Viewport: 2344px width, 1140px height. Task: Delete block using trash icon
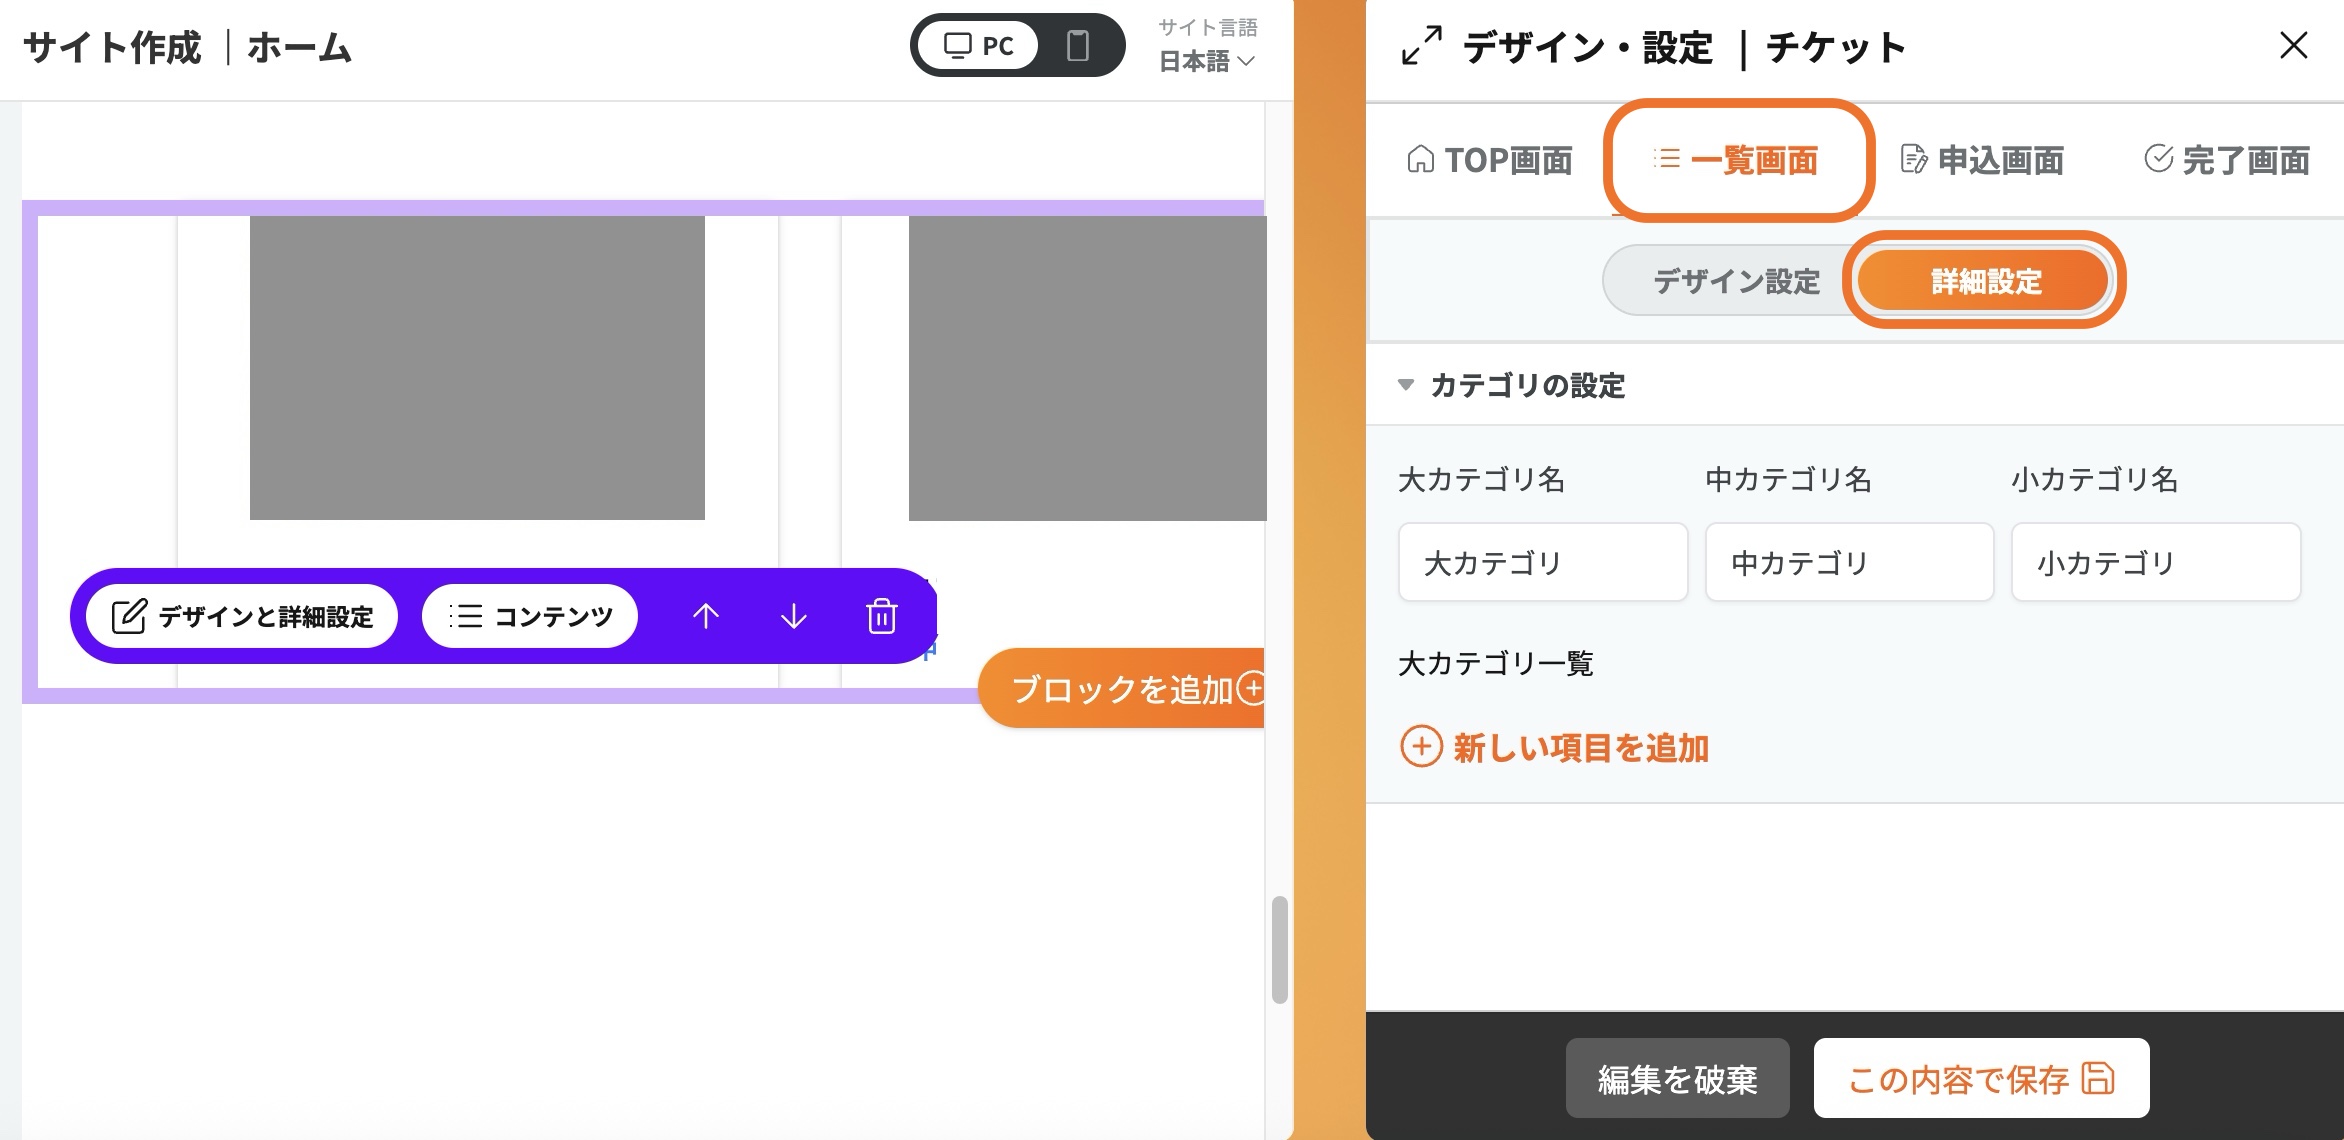(881, 616)
